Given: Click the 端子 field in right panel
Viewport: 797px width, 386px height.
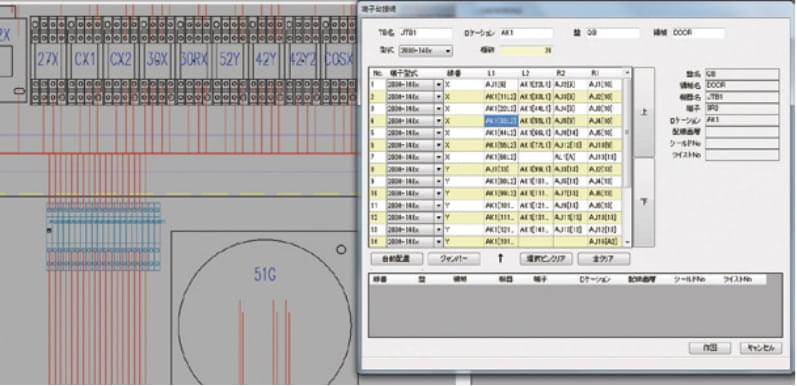Looking at the screenshot, I should pos(742,109).
